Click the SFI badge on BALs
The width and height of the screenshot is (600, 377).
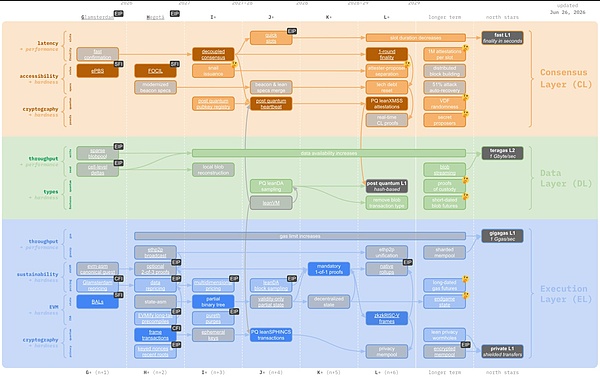119,295
